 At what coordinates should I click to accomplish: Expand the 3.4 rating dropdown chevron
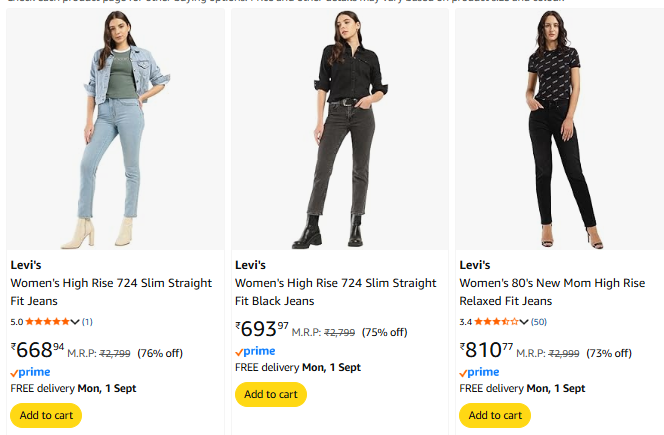tap(525, 322)
